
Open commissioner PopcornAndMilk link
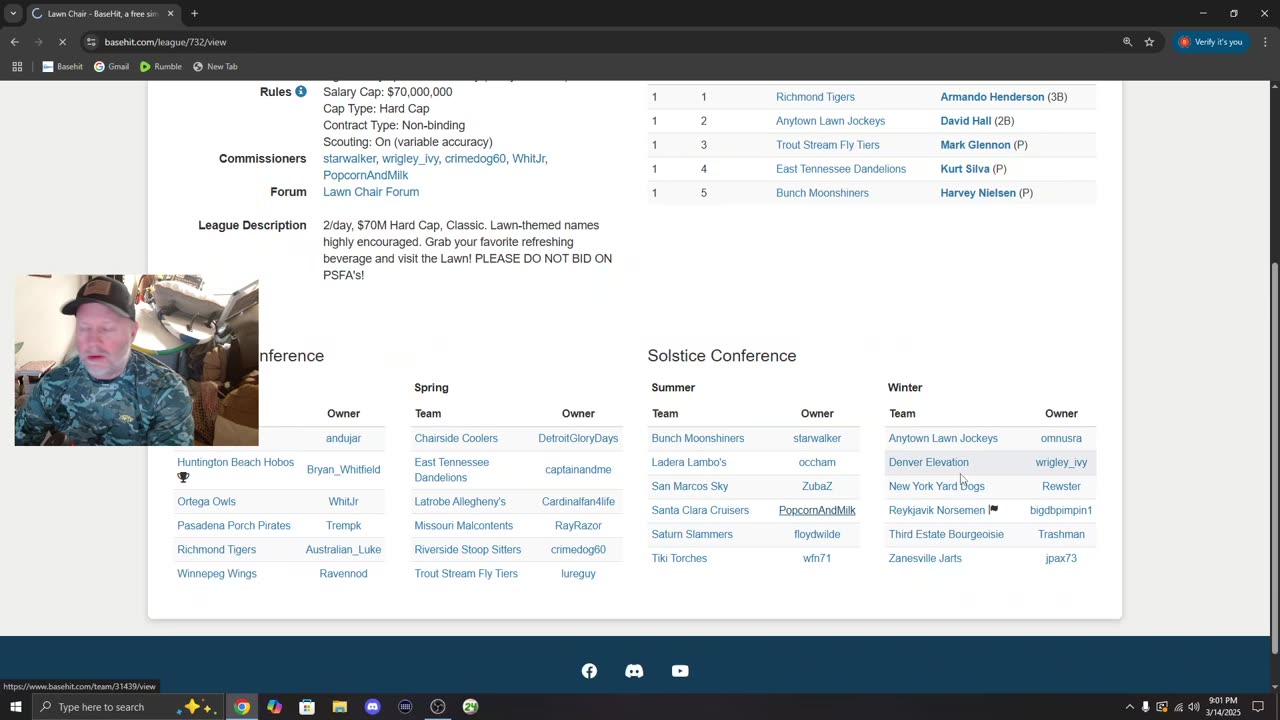click(x=365, y=175)
